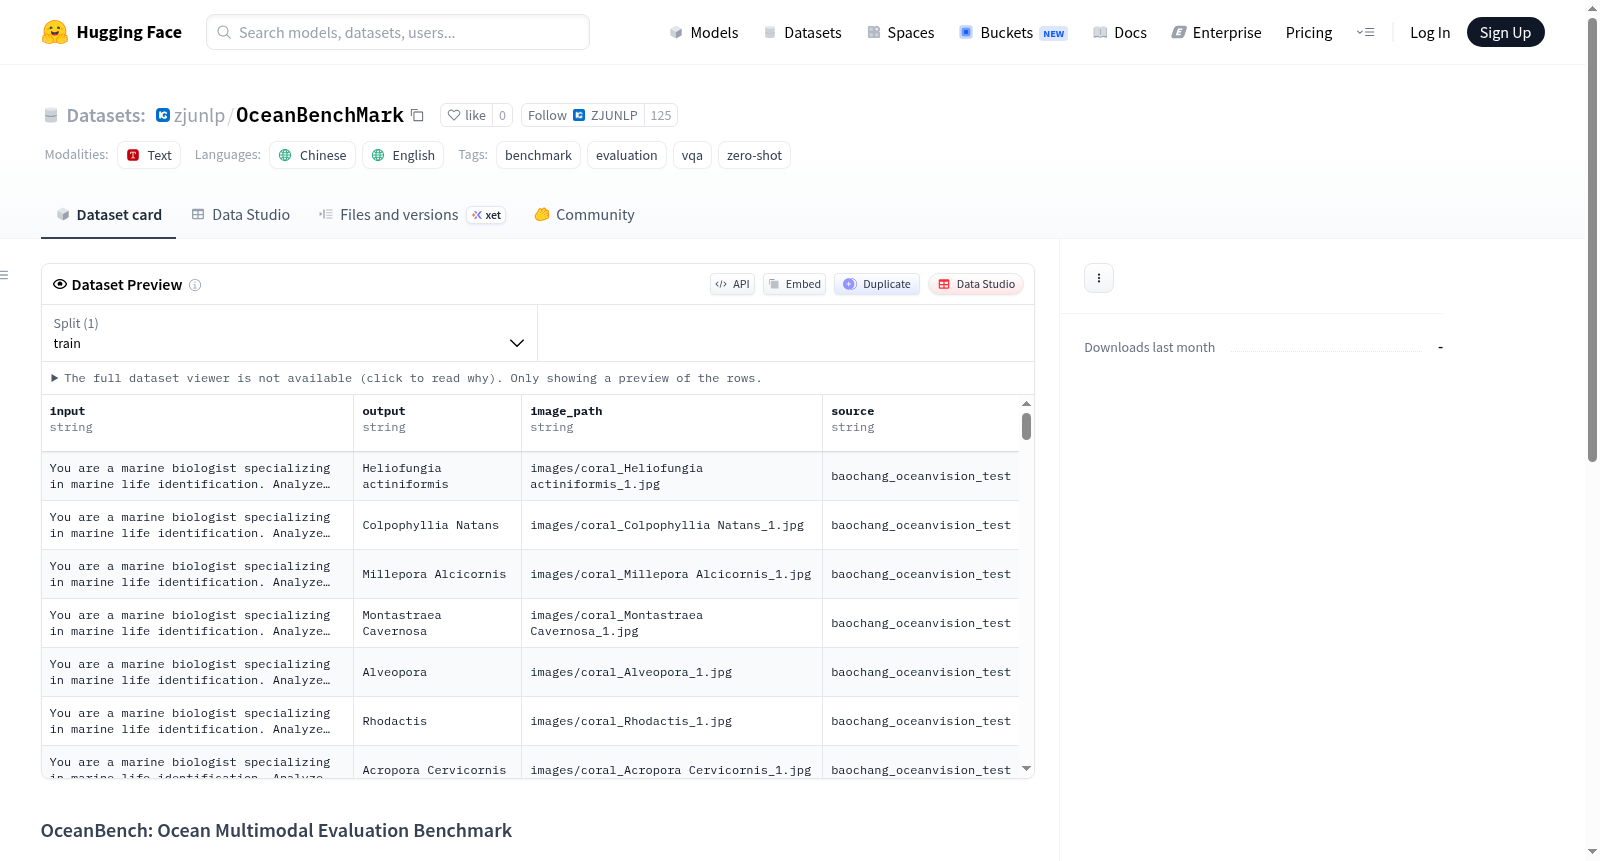Click the images/coral_Rhodactis_1.jpg cell

[671, 721]
